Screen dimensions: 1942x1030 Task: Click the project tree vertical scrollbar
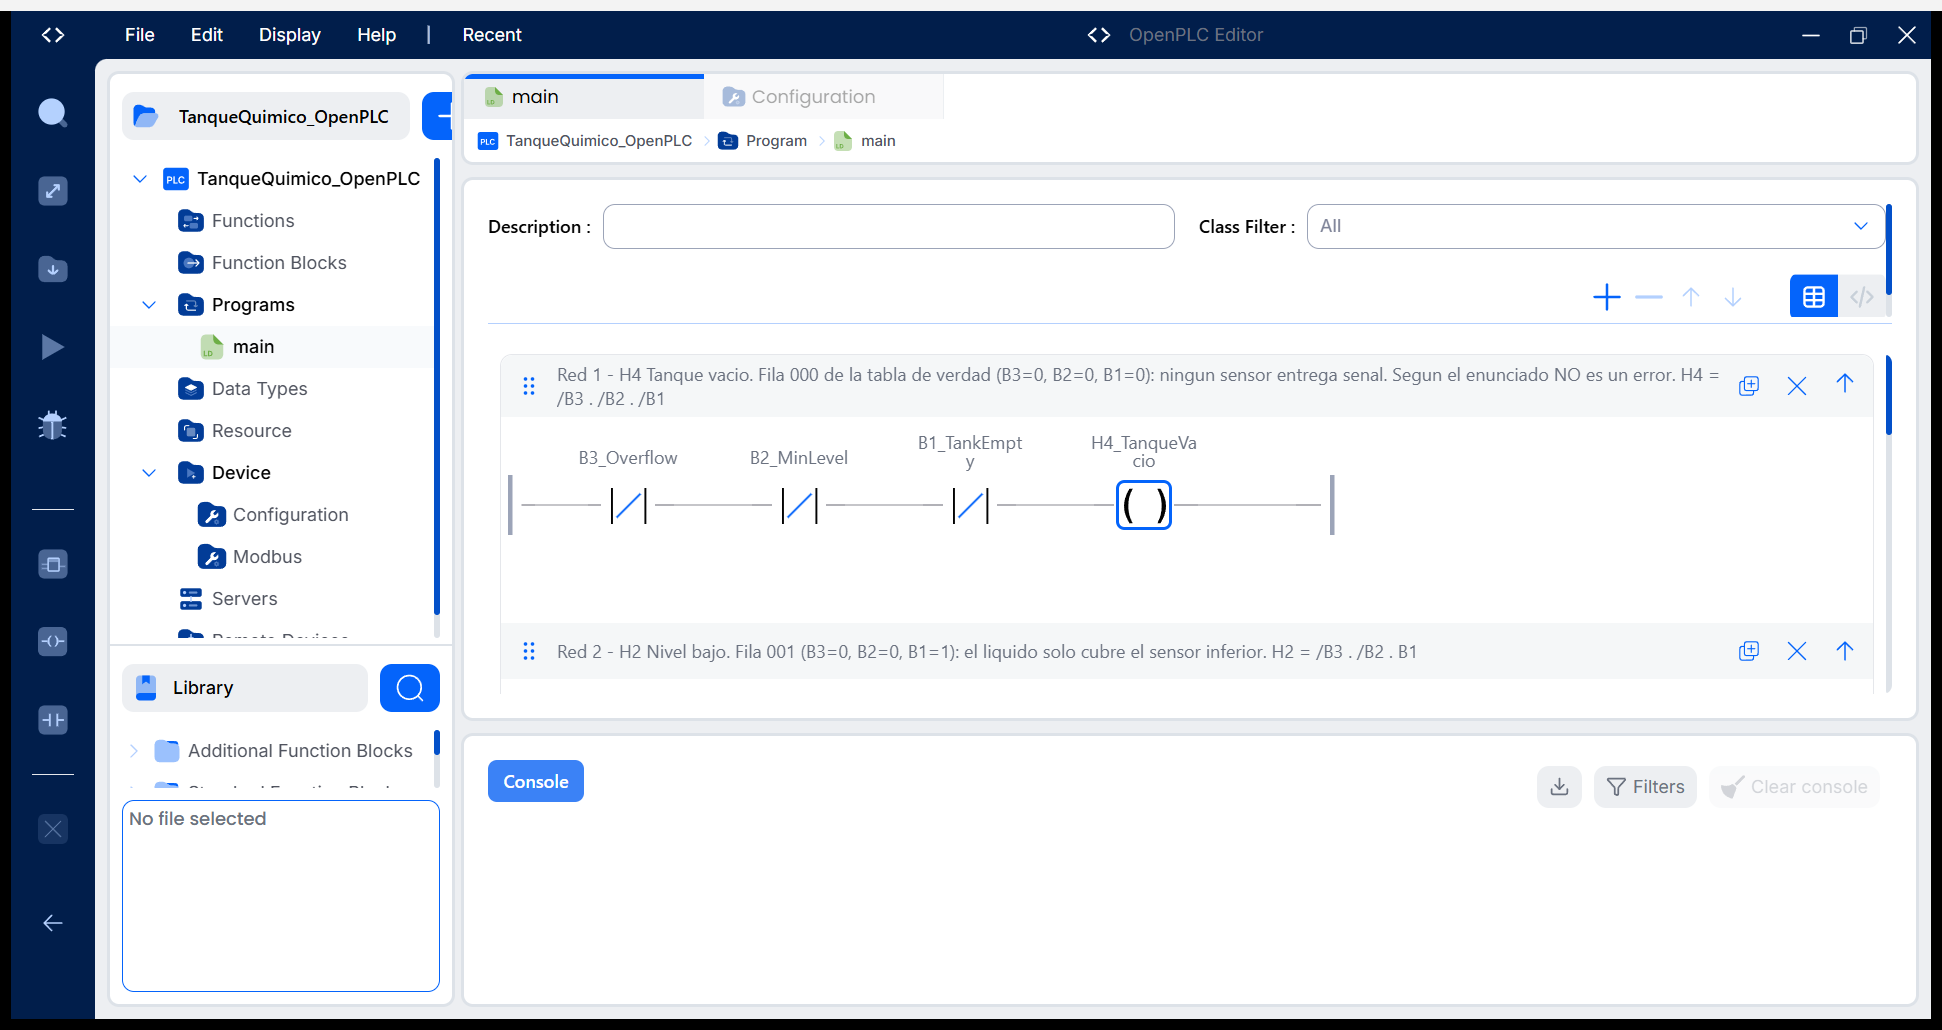click(x=437, y=386)
